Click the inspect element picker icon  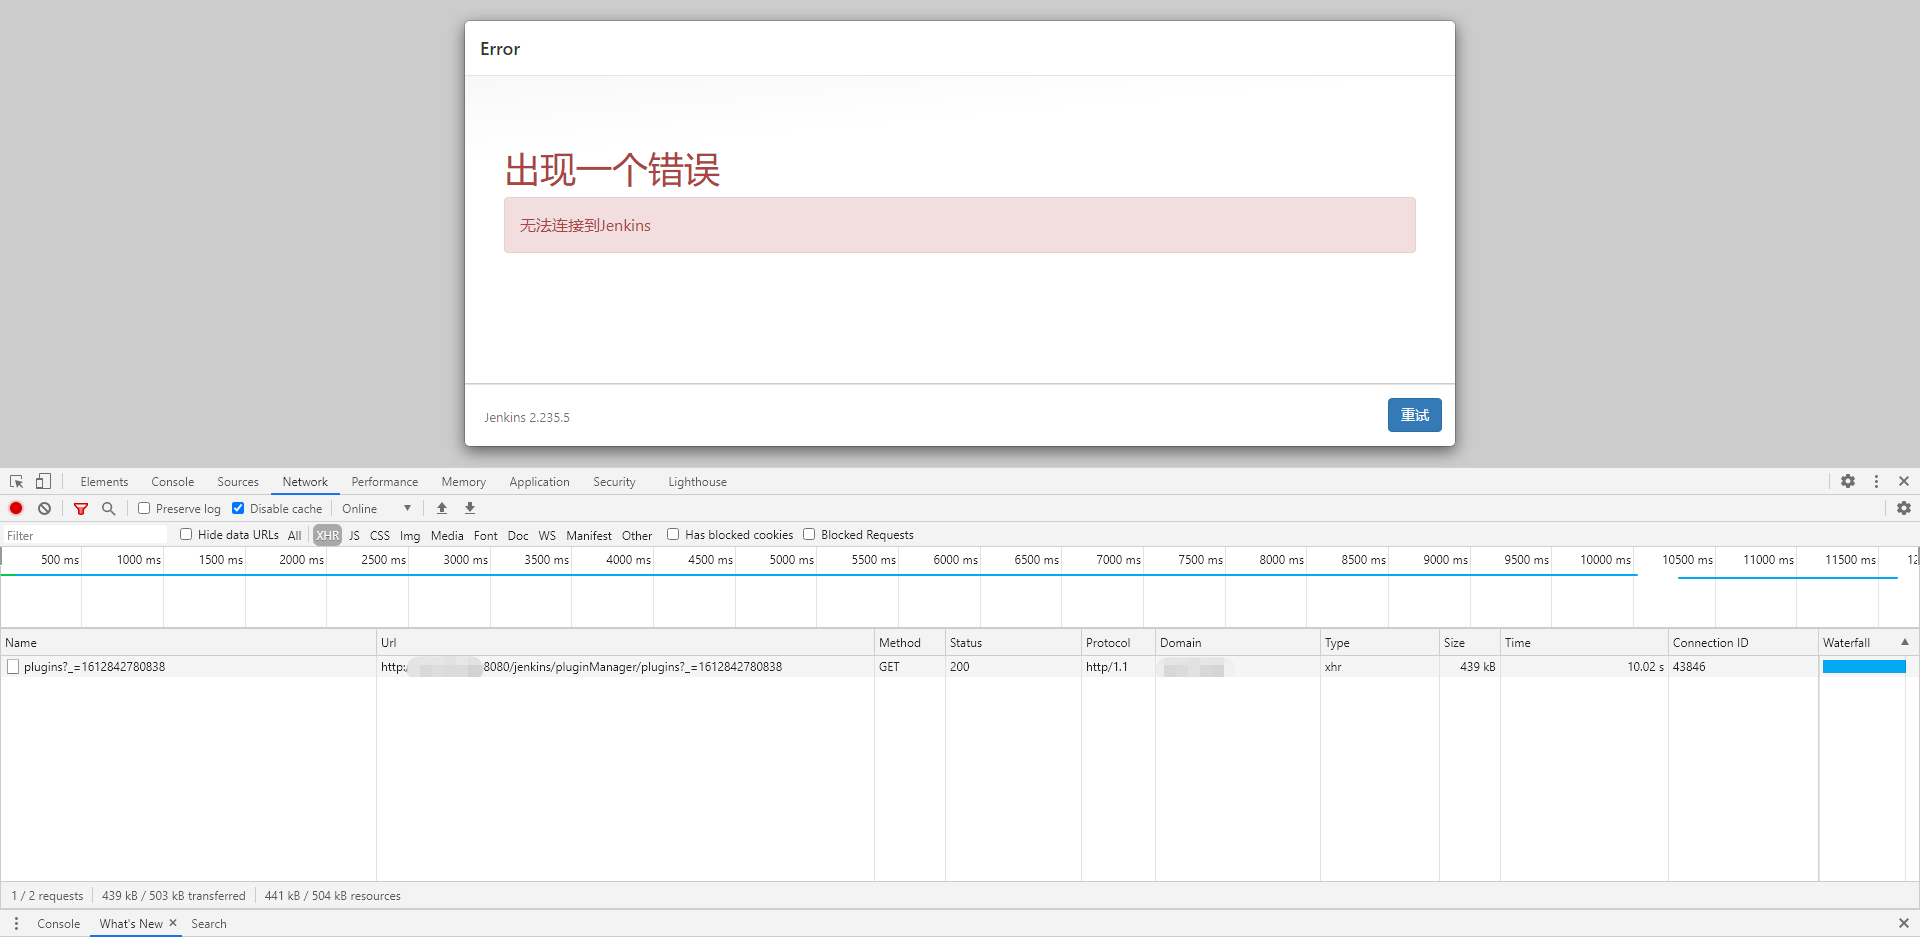point(16,481)
